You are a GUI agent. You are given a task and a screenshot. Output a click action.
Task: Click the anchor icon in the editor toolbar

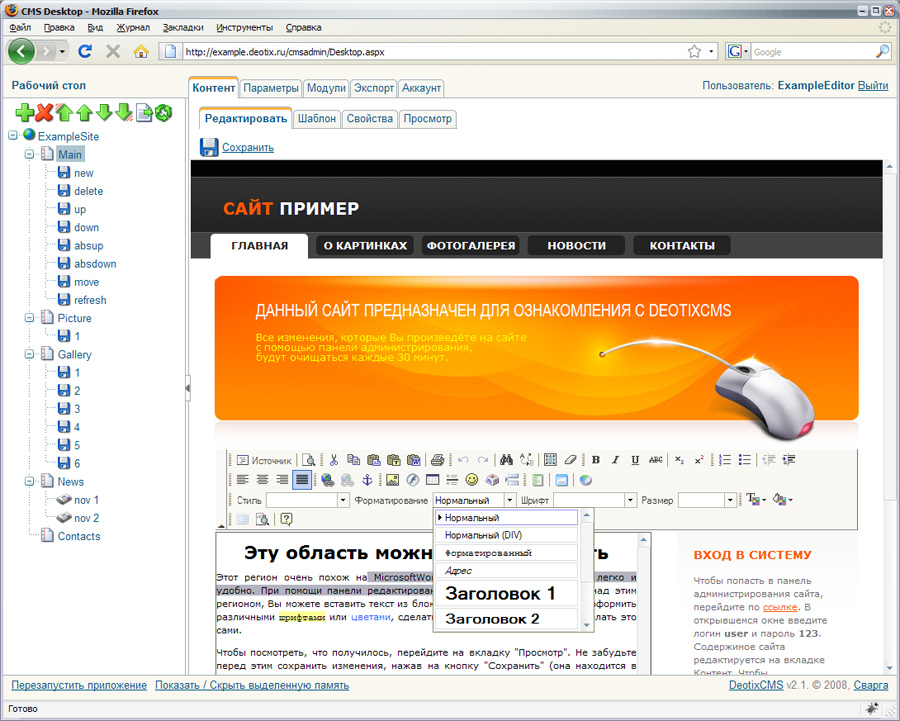(366, 480)
